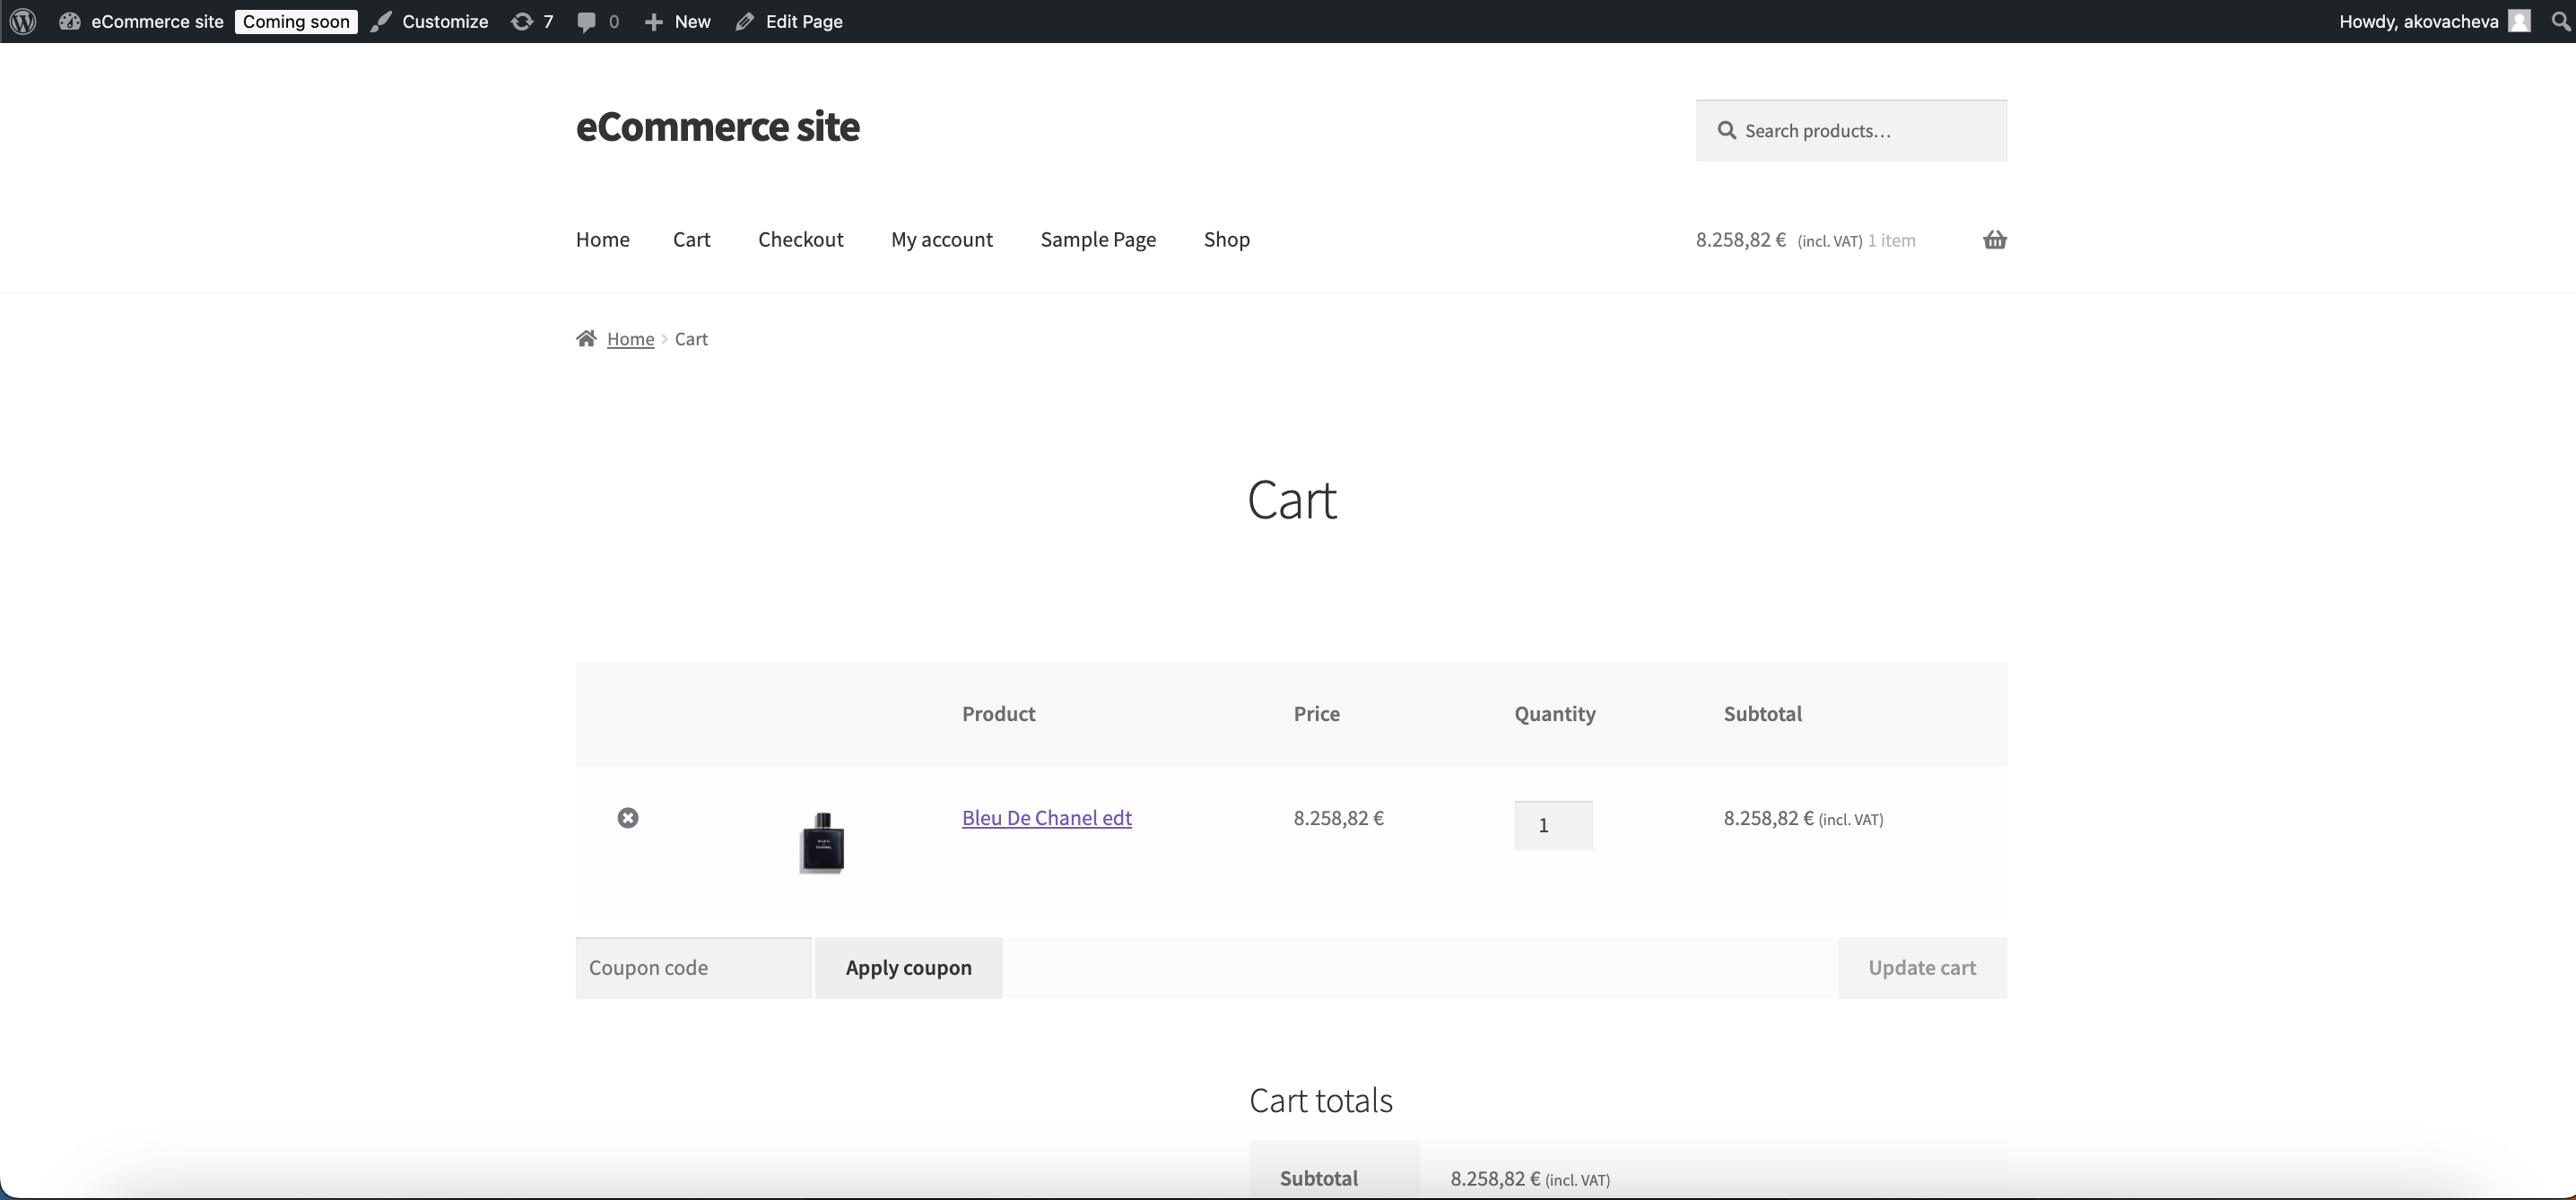Go to the Shop menu item

coord(1226,240)
